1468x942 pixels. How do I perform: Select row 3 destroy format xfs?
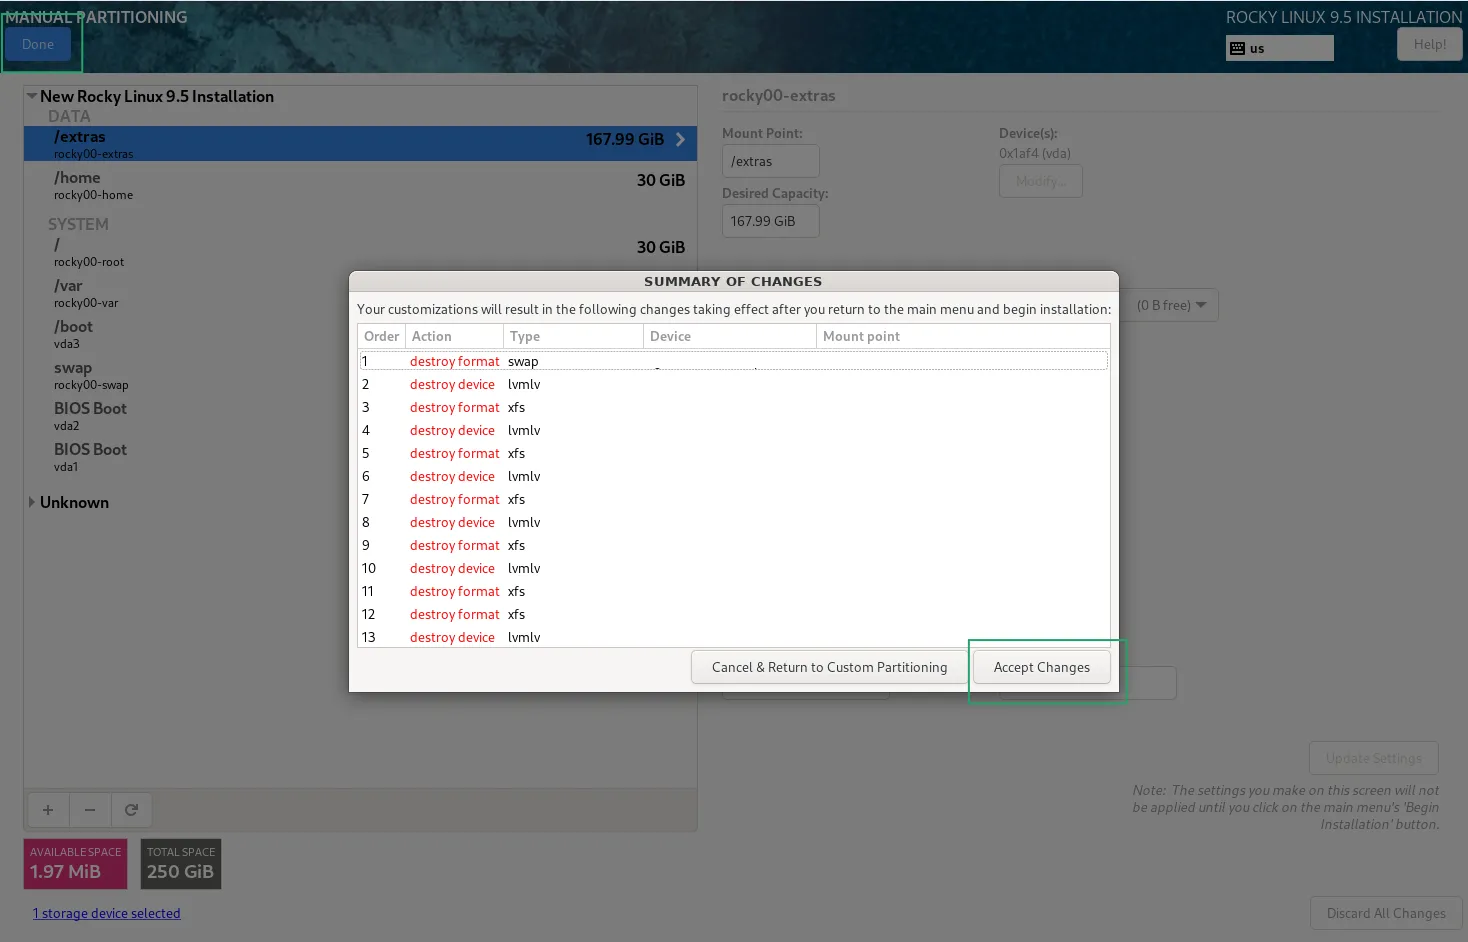[x=734, y=407]
